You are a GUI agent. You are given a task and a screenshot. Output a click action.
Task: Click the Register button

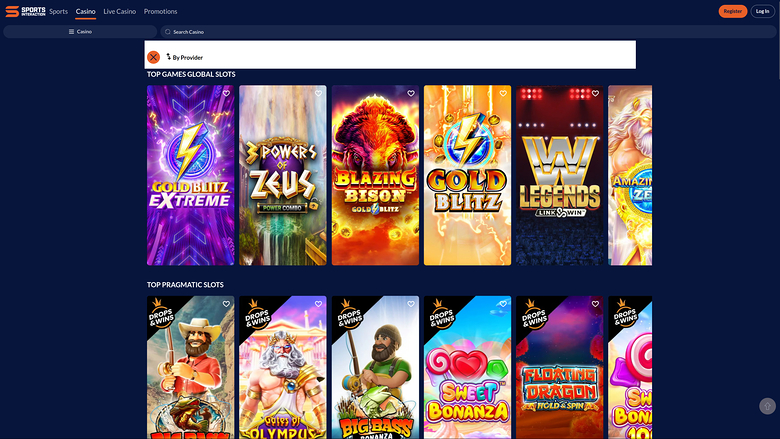(732, 11)
